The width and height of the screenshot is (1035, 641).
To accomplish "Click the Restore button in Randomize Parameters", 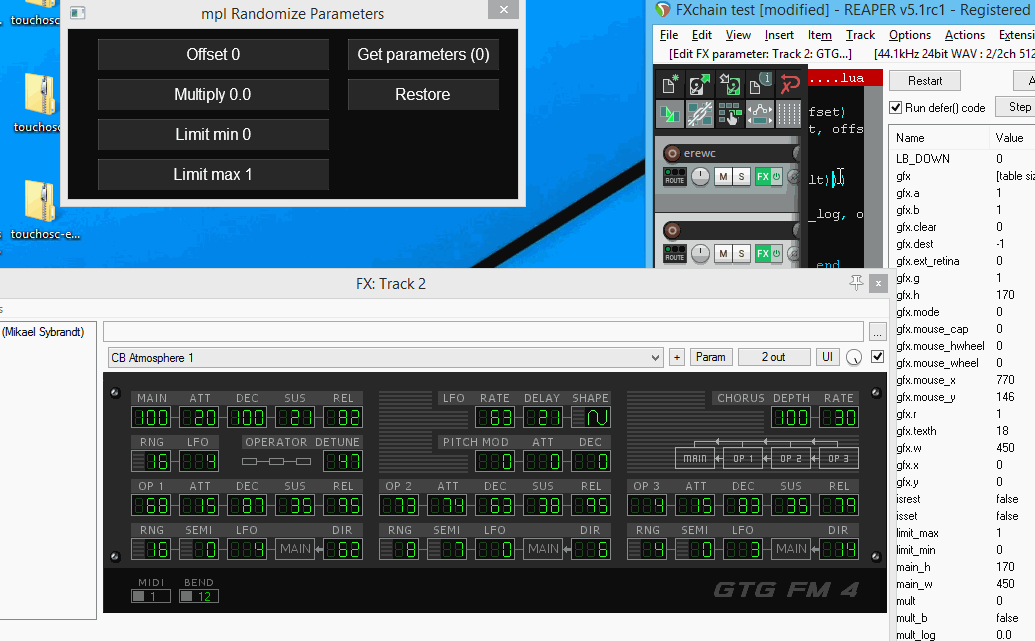I will coord(423,94).
